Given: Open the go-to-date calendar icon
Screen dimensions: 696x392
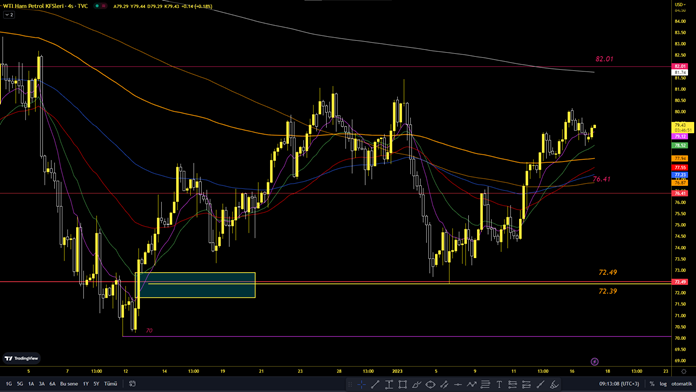Looking at the screenshot, I should 132,384.
